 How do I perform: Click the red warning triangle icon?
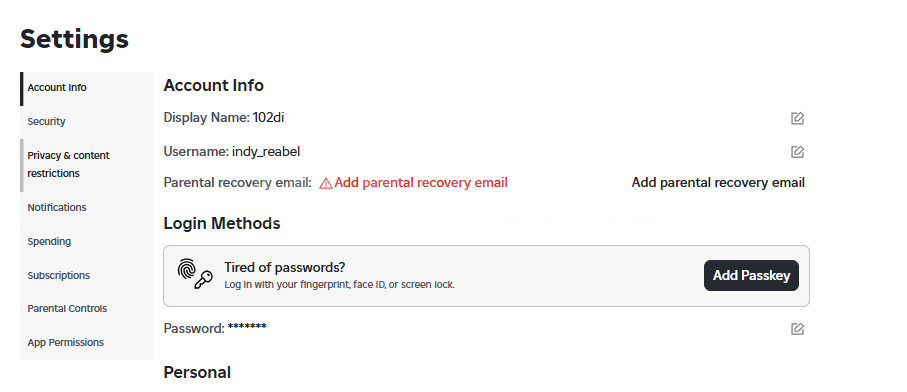click(x=326, y=183)
